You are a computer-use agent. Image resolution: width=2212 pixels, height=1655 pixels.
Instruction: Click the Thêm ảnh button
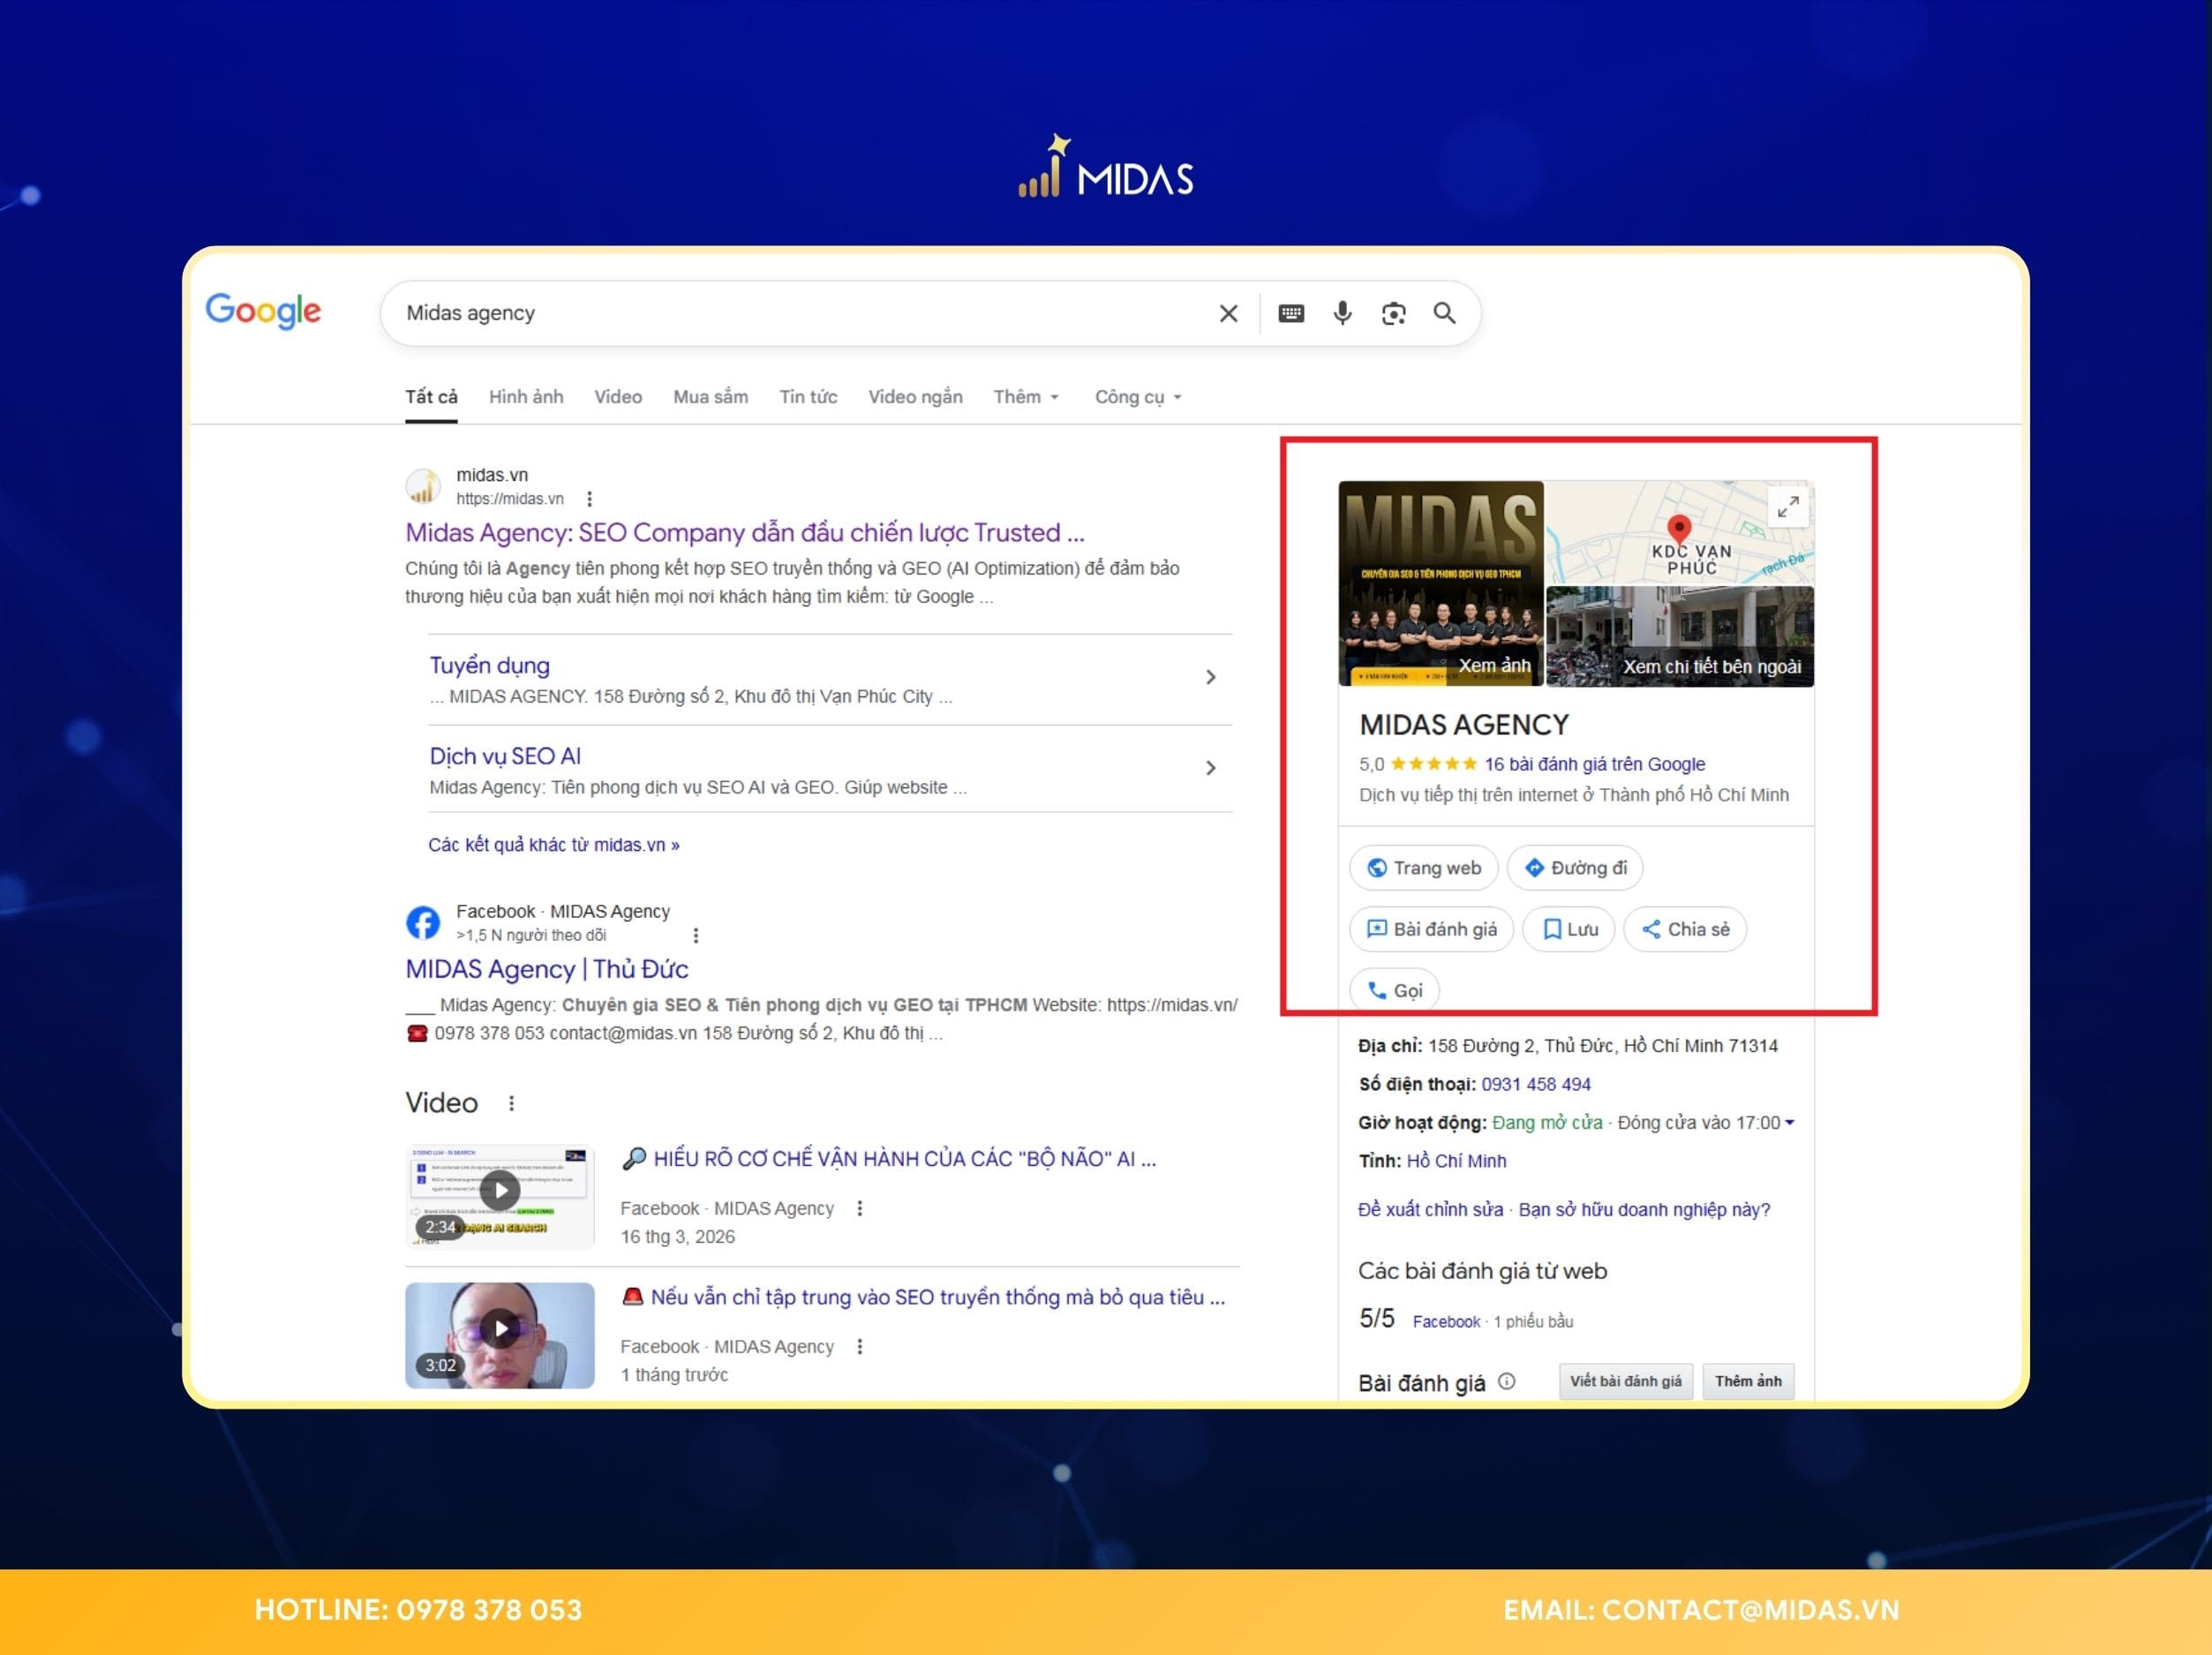pos(1748,1381)
